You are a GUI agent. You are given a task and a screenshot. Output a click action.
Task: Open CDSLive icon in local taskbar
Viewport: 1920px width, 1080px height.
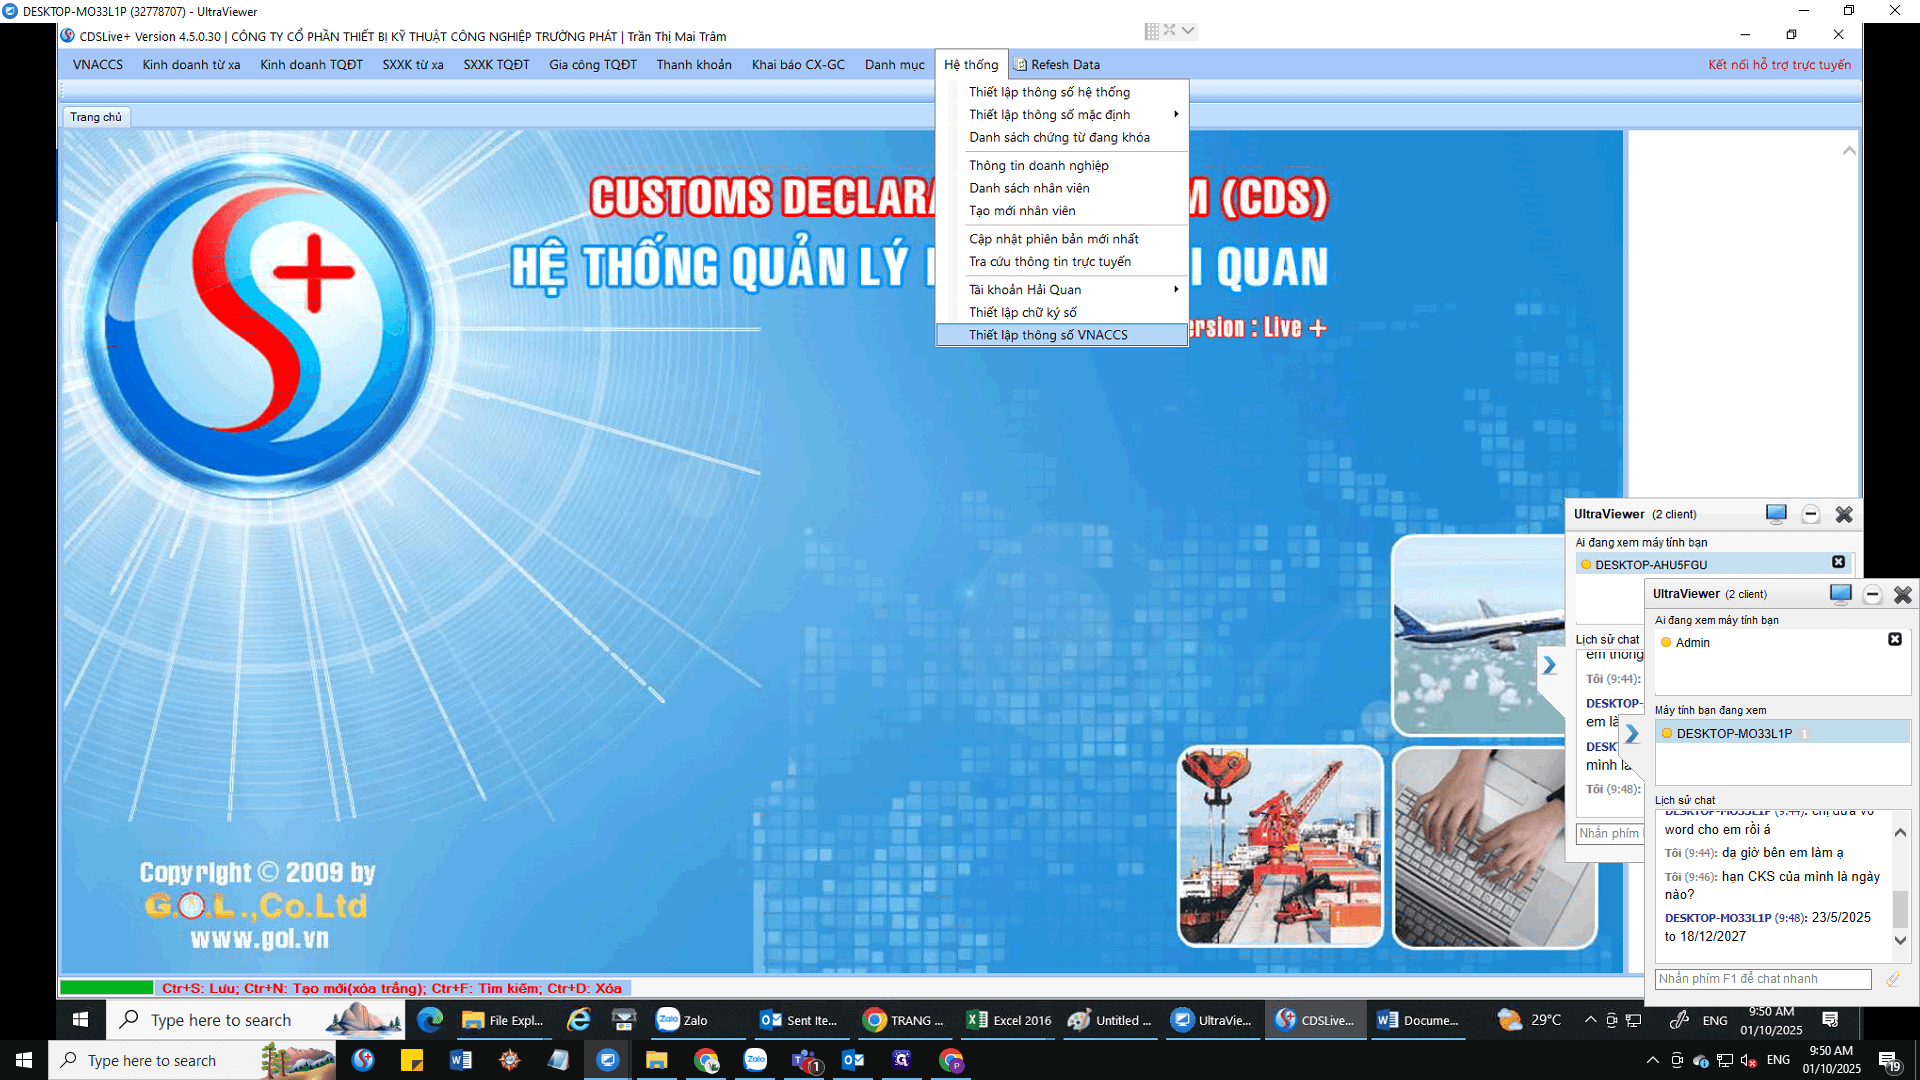[x=363, y=1060]
